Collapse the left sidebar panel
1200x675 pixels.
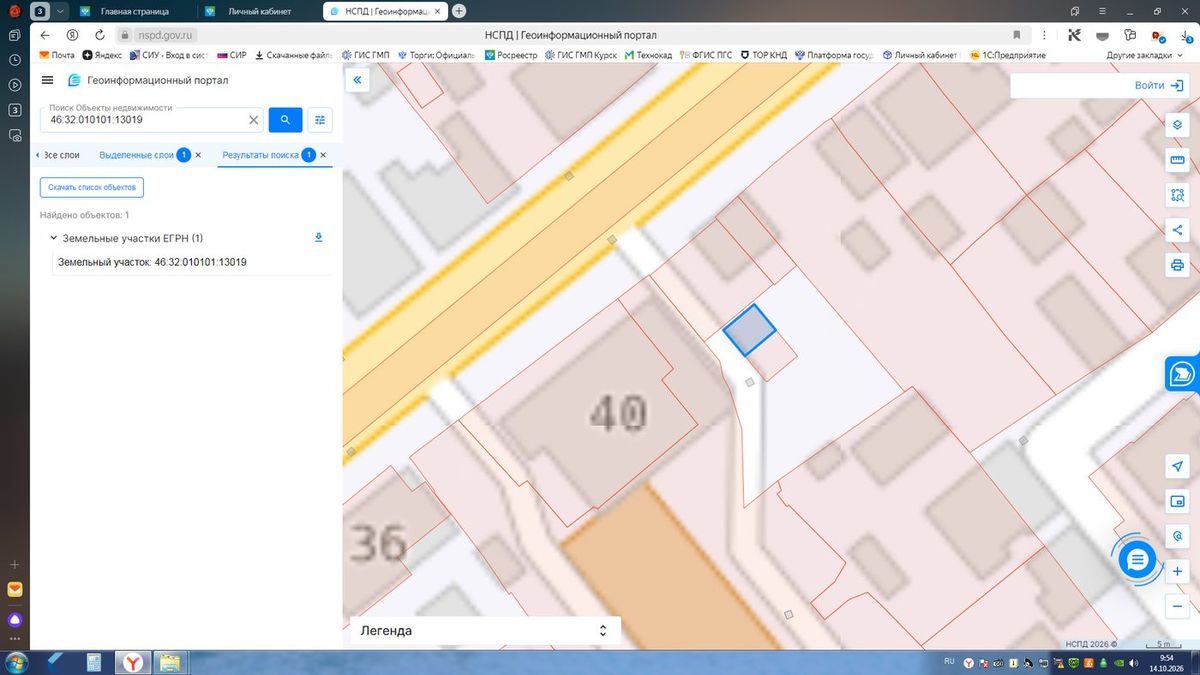tap(357, 81)
